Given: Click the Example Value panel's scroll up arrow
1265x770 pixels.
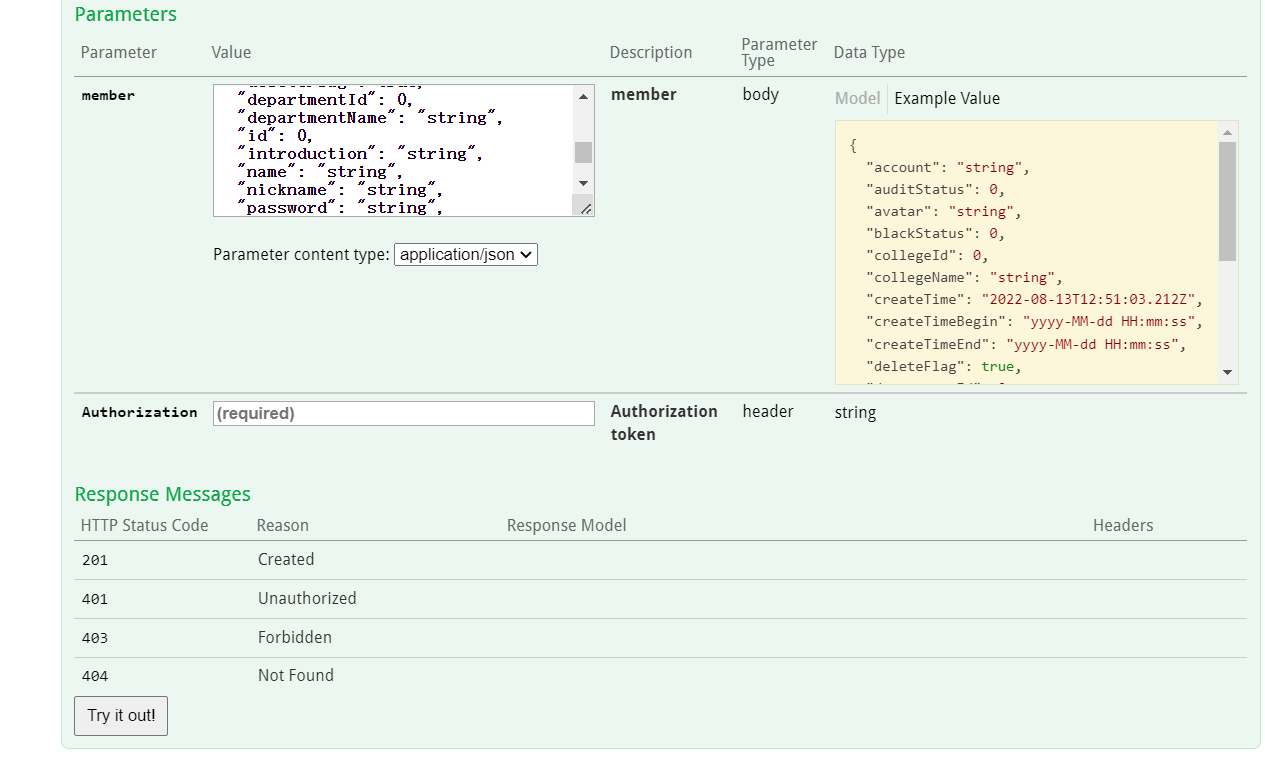Looking at the screenshot, I should (x=1227, y=132).
